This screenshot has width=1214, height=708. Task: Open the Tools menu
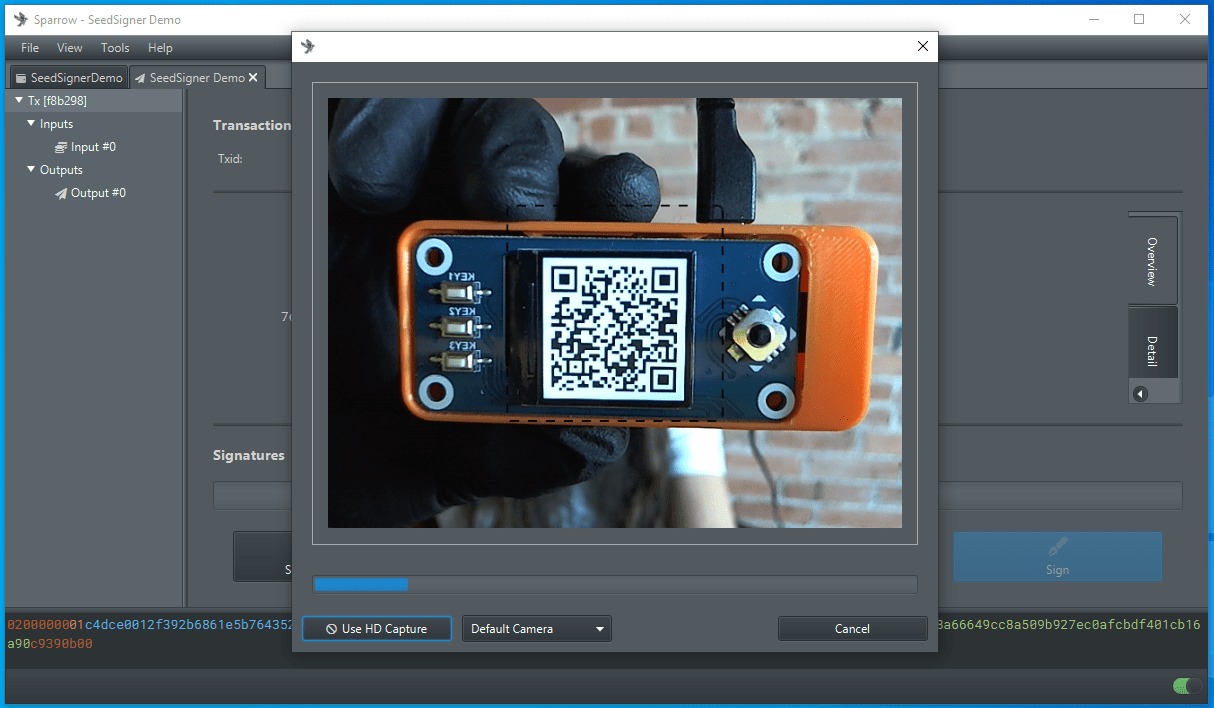pos(115,48)
